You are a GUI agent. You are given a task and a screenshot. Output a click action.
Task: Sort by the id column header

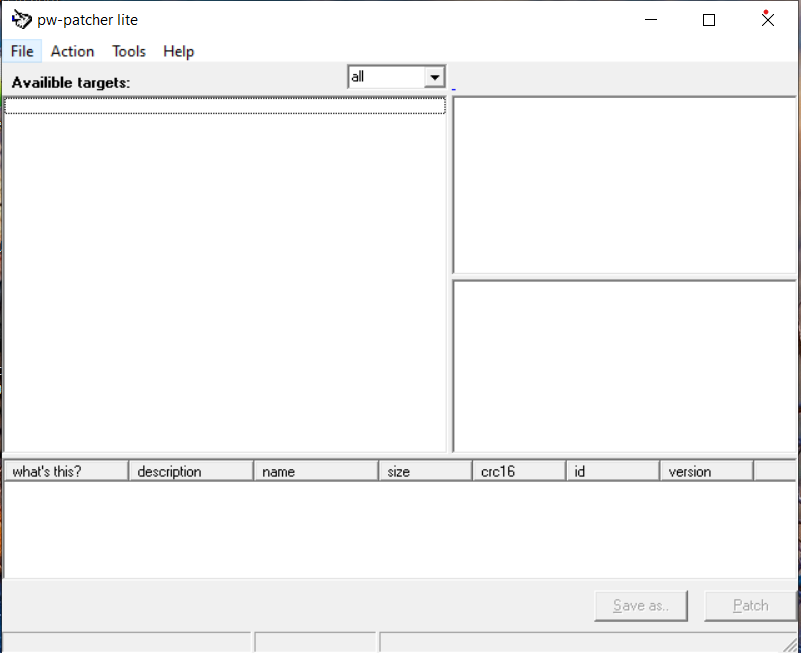coord(610,470)
